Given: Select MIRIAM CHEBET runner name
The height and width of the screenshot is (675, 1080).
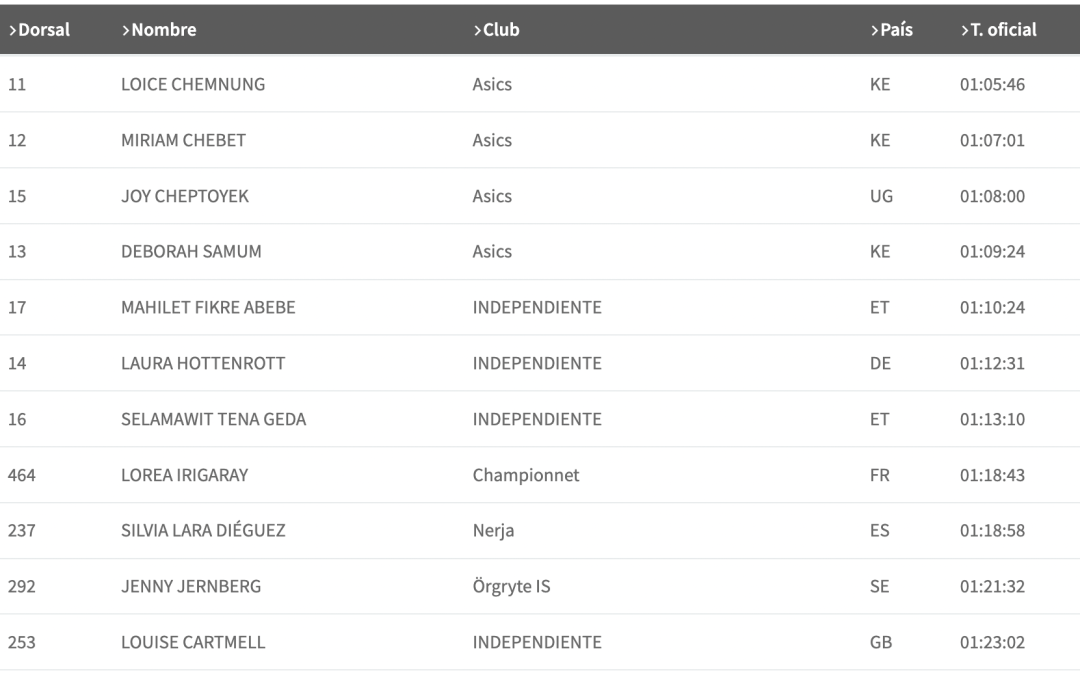Looking at the screenshot, I should (x=183, y=141).
